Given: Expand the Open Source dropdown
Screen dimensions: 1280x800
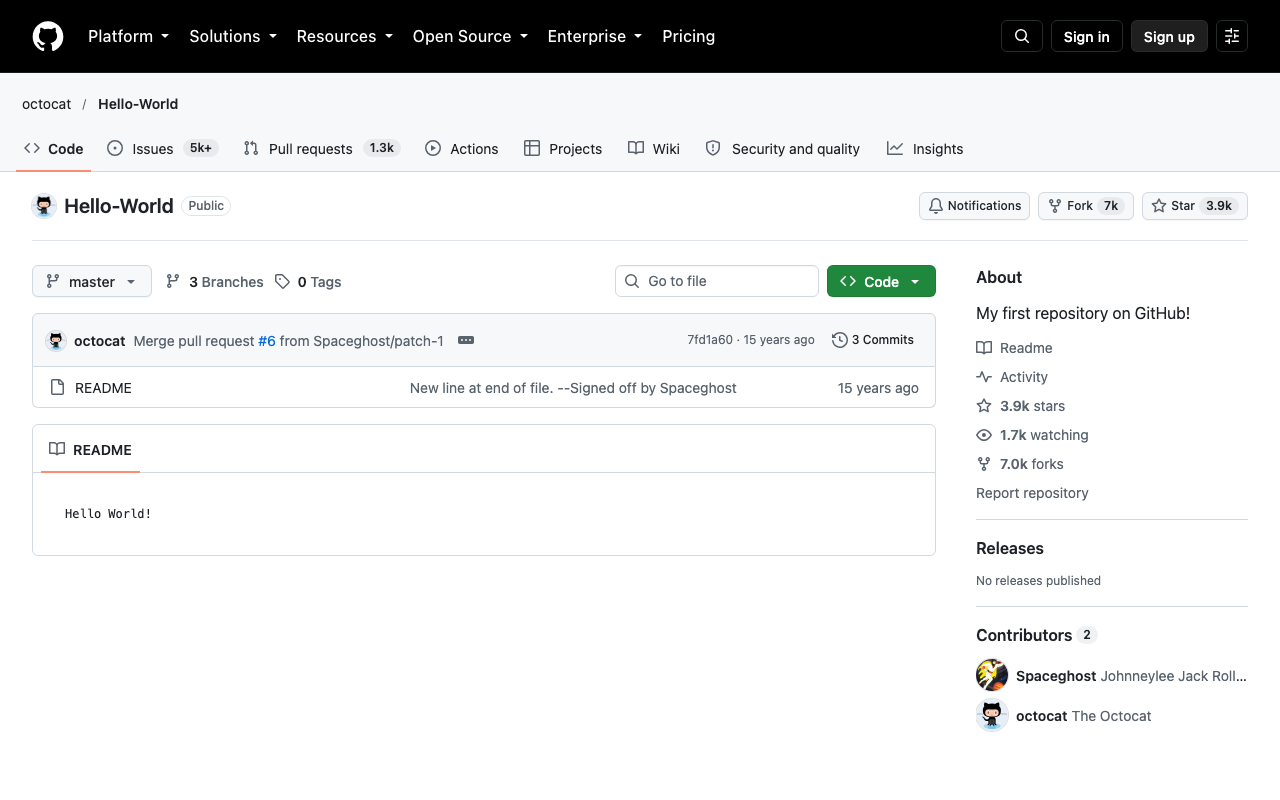Looking at the screenshot, I should [x=470, y=36].
